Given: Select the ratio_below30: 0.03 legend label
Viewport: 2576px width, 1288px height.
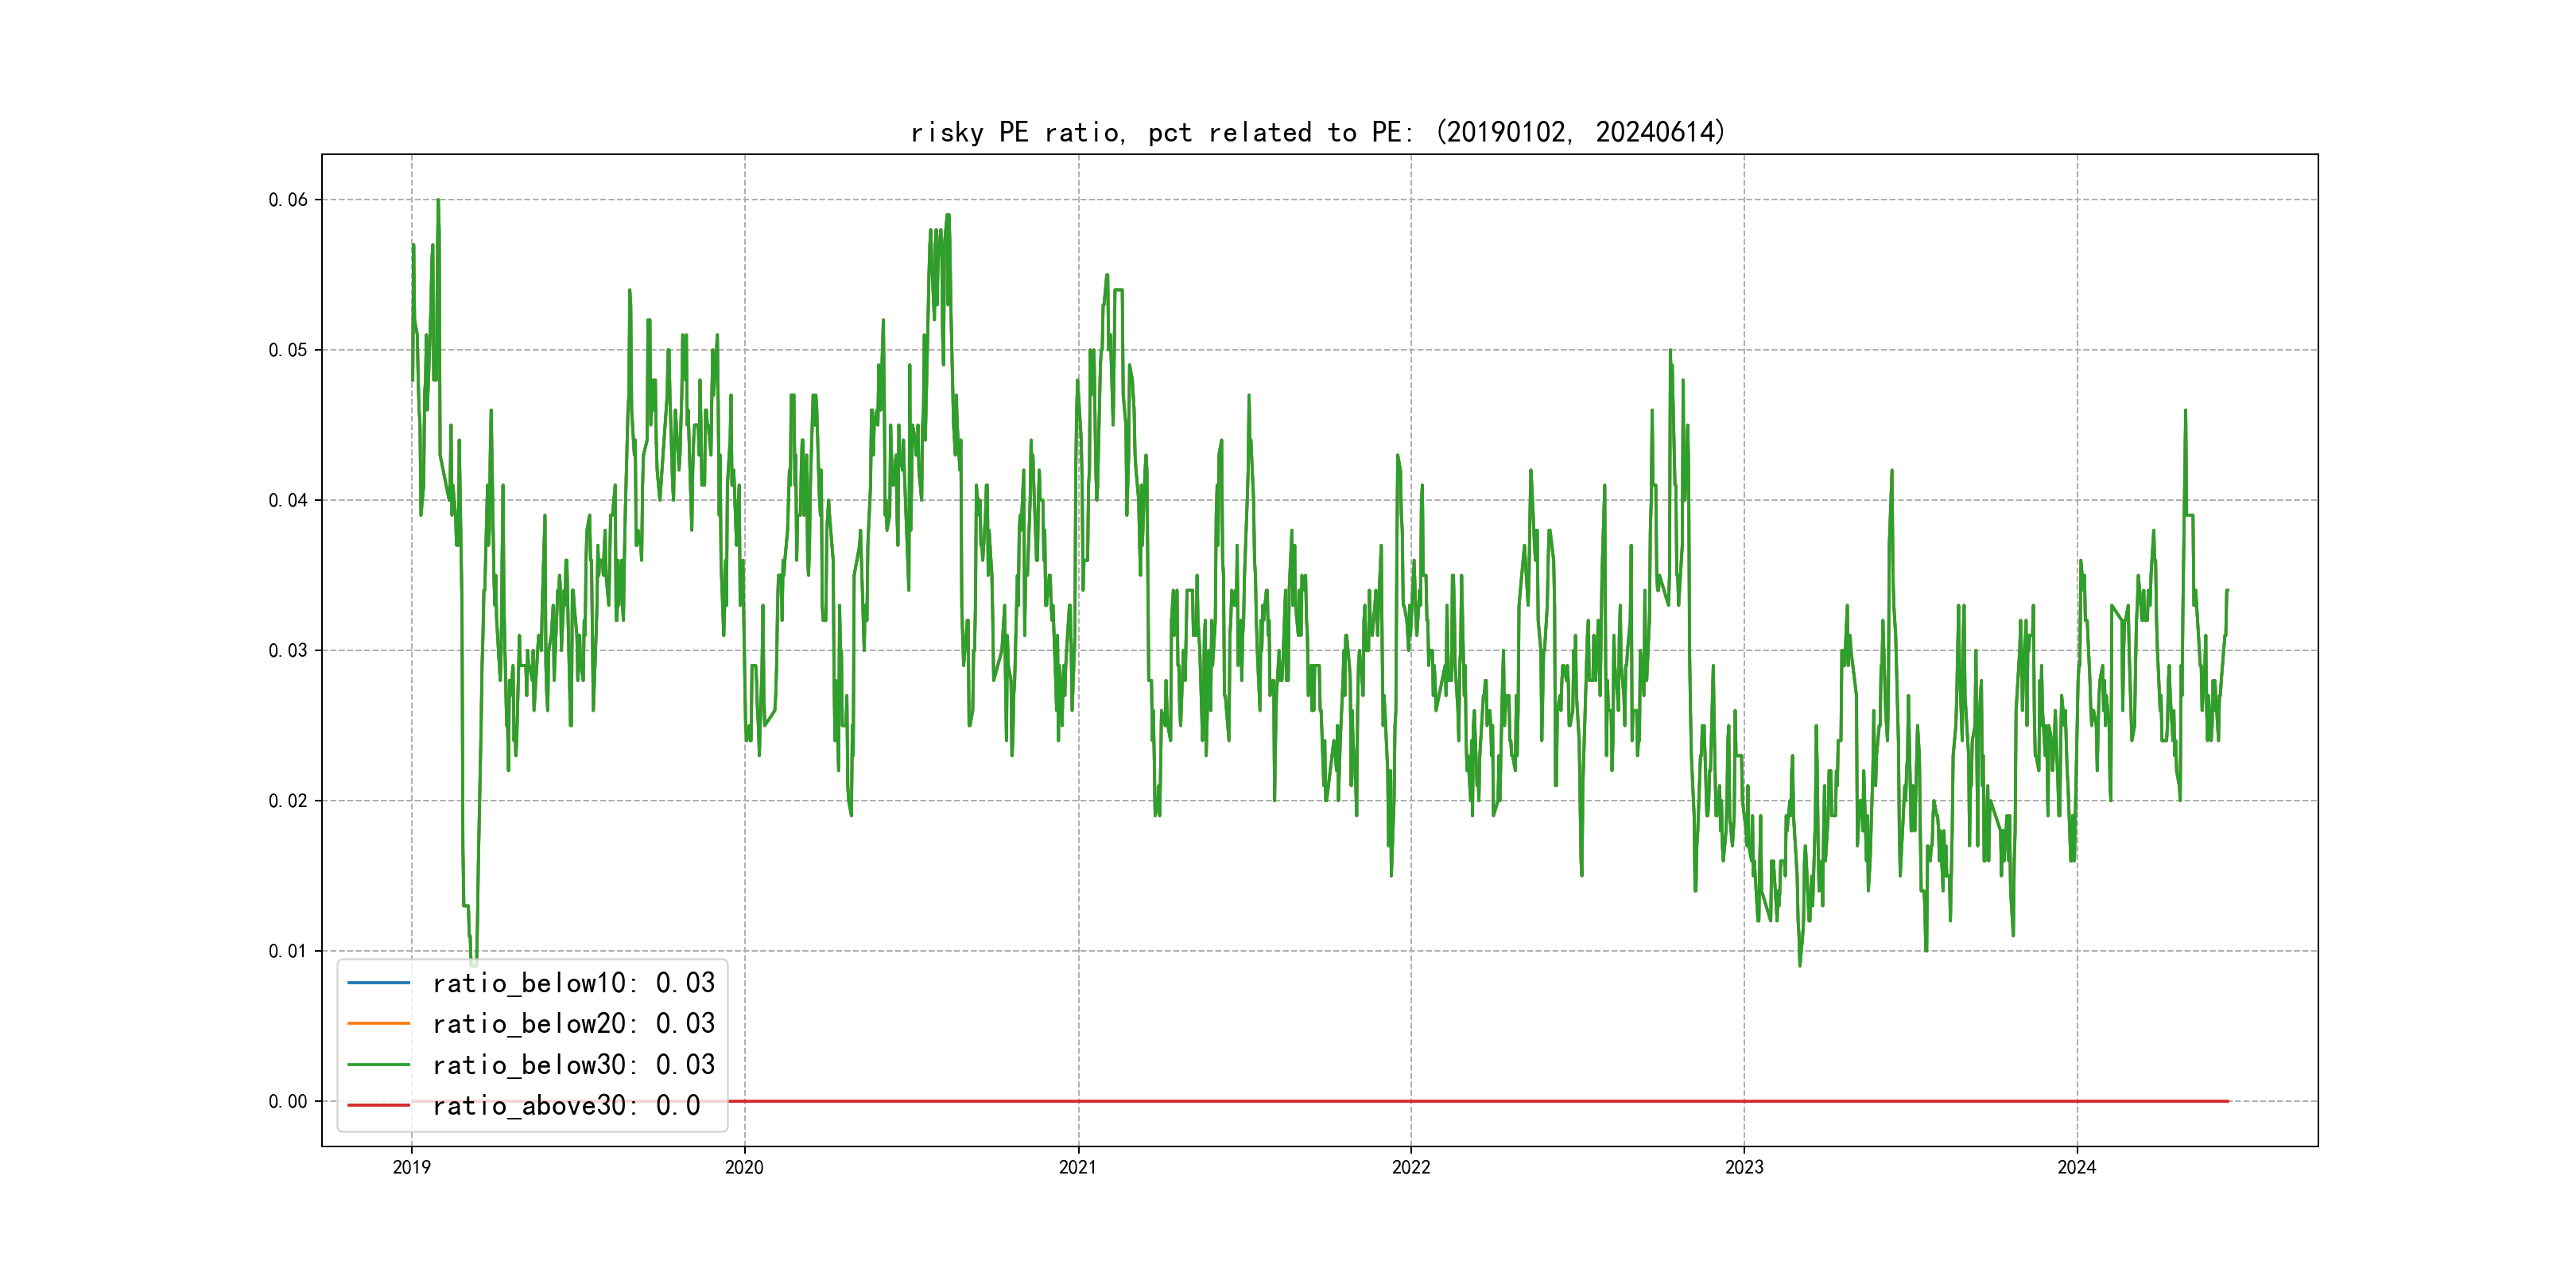Looking at the screenshot, I should click(x=573, y=1065).
